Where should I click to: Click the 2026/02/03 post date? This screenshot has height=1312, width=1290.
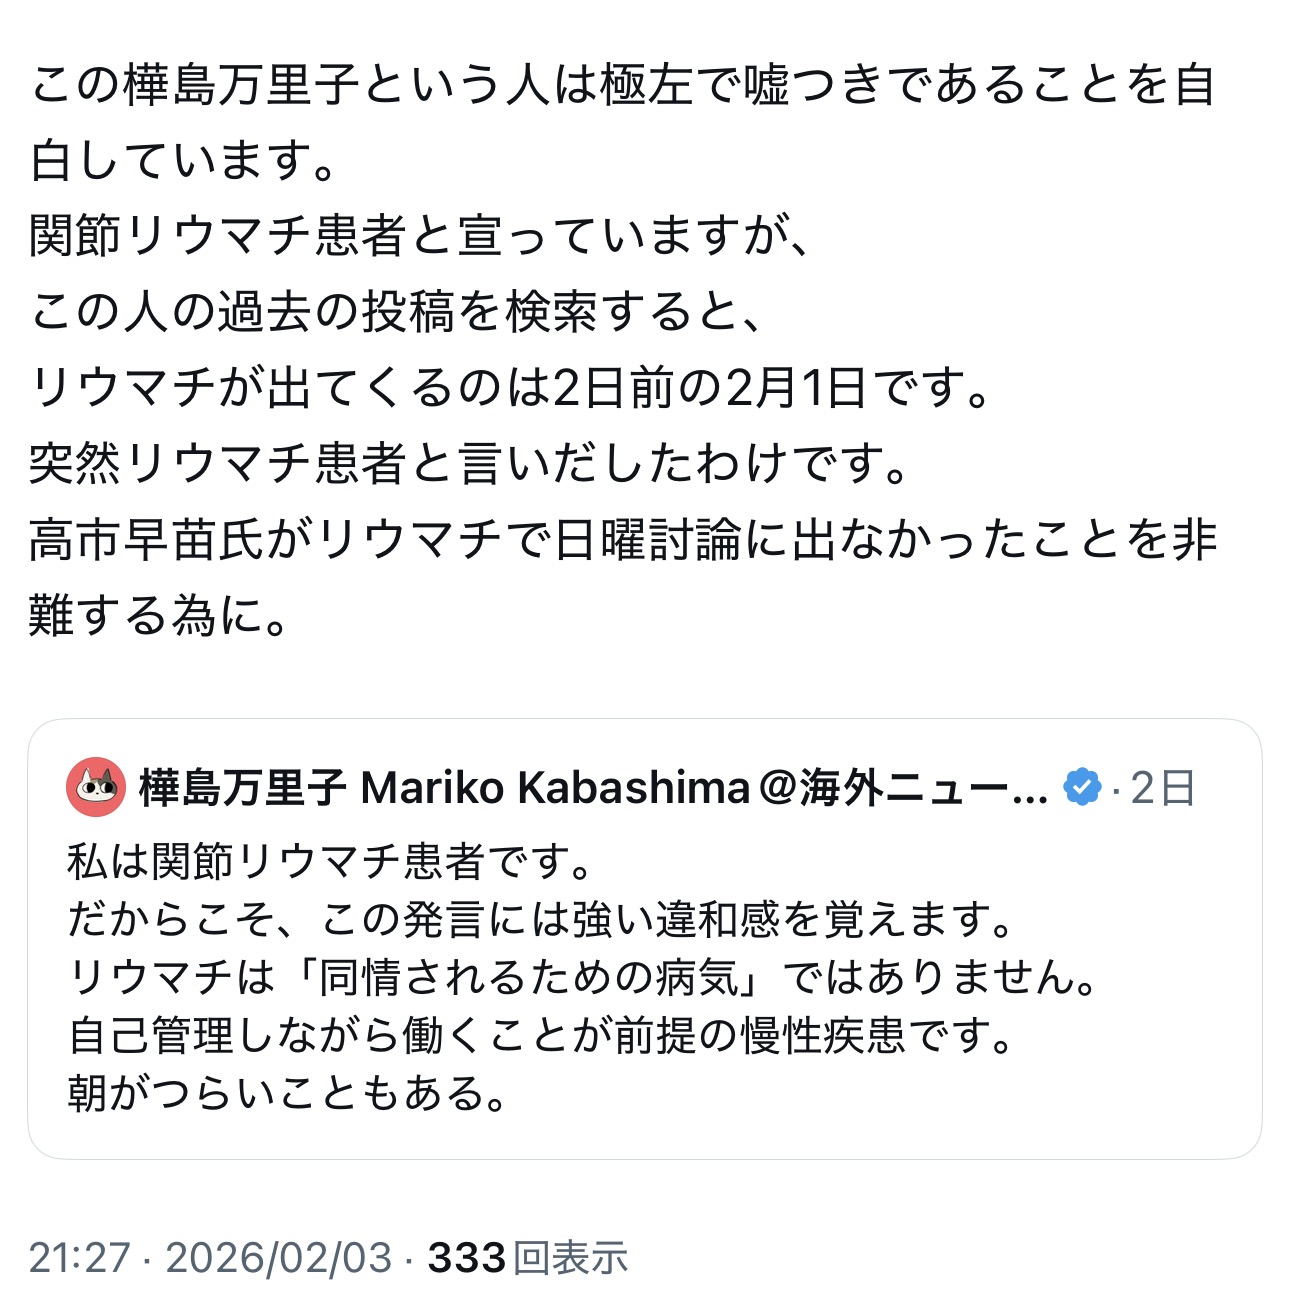pos(278,1257)
